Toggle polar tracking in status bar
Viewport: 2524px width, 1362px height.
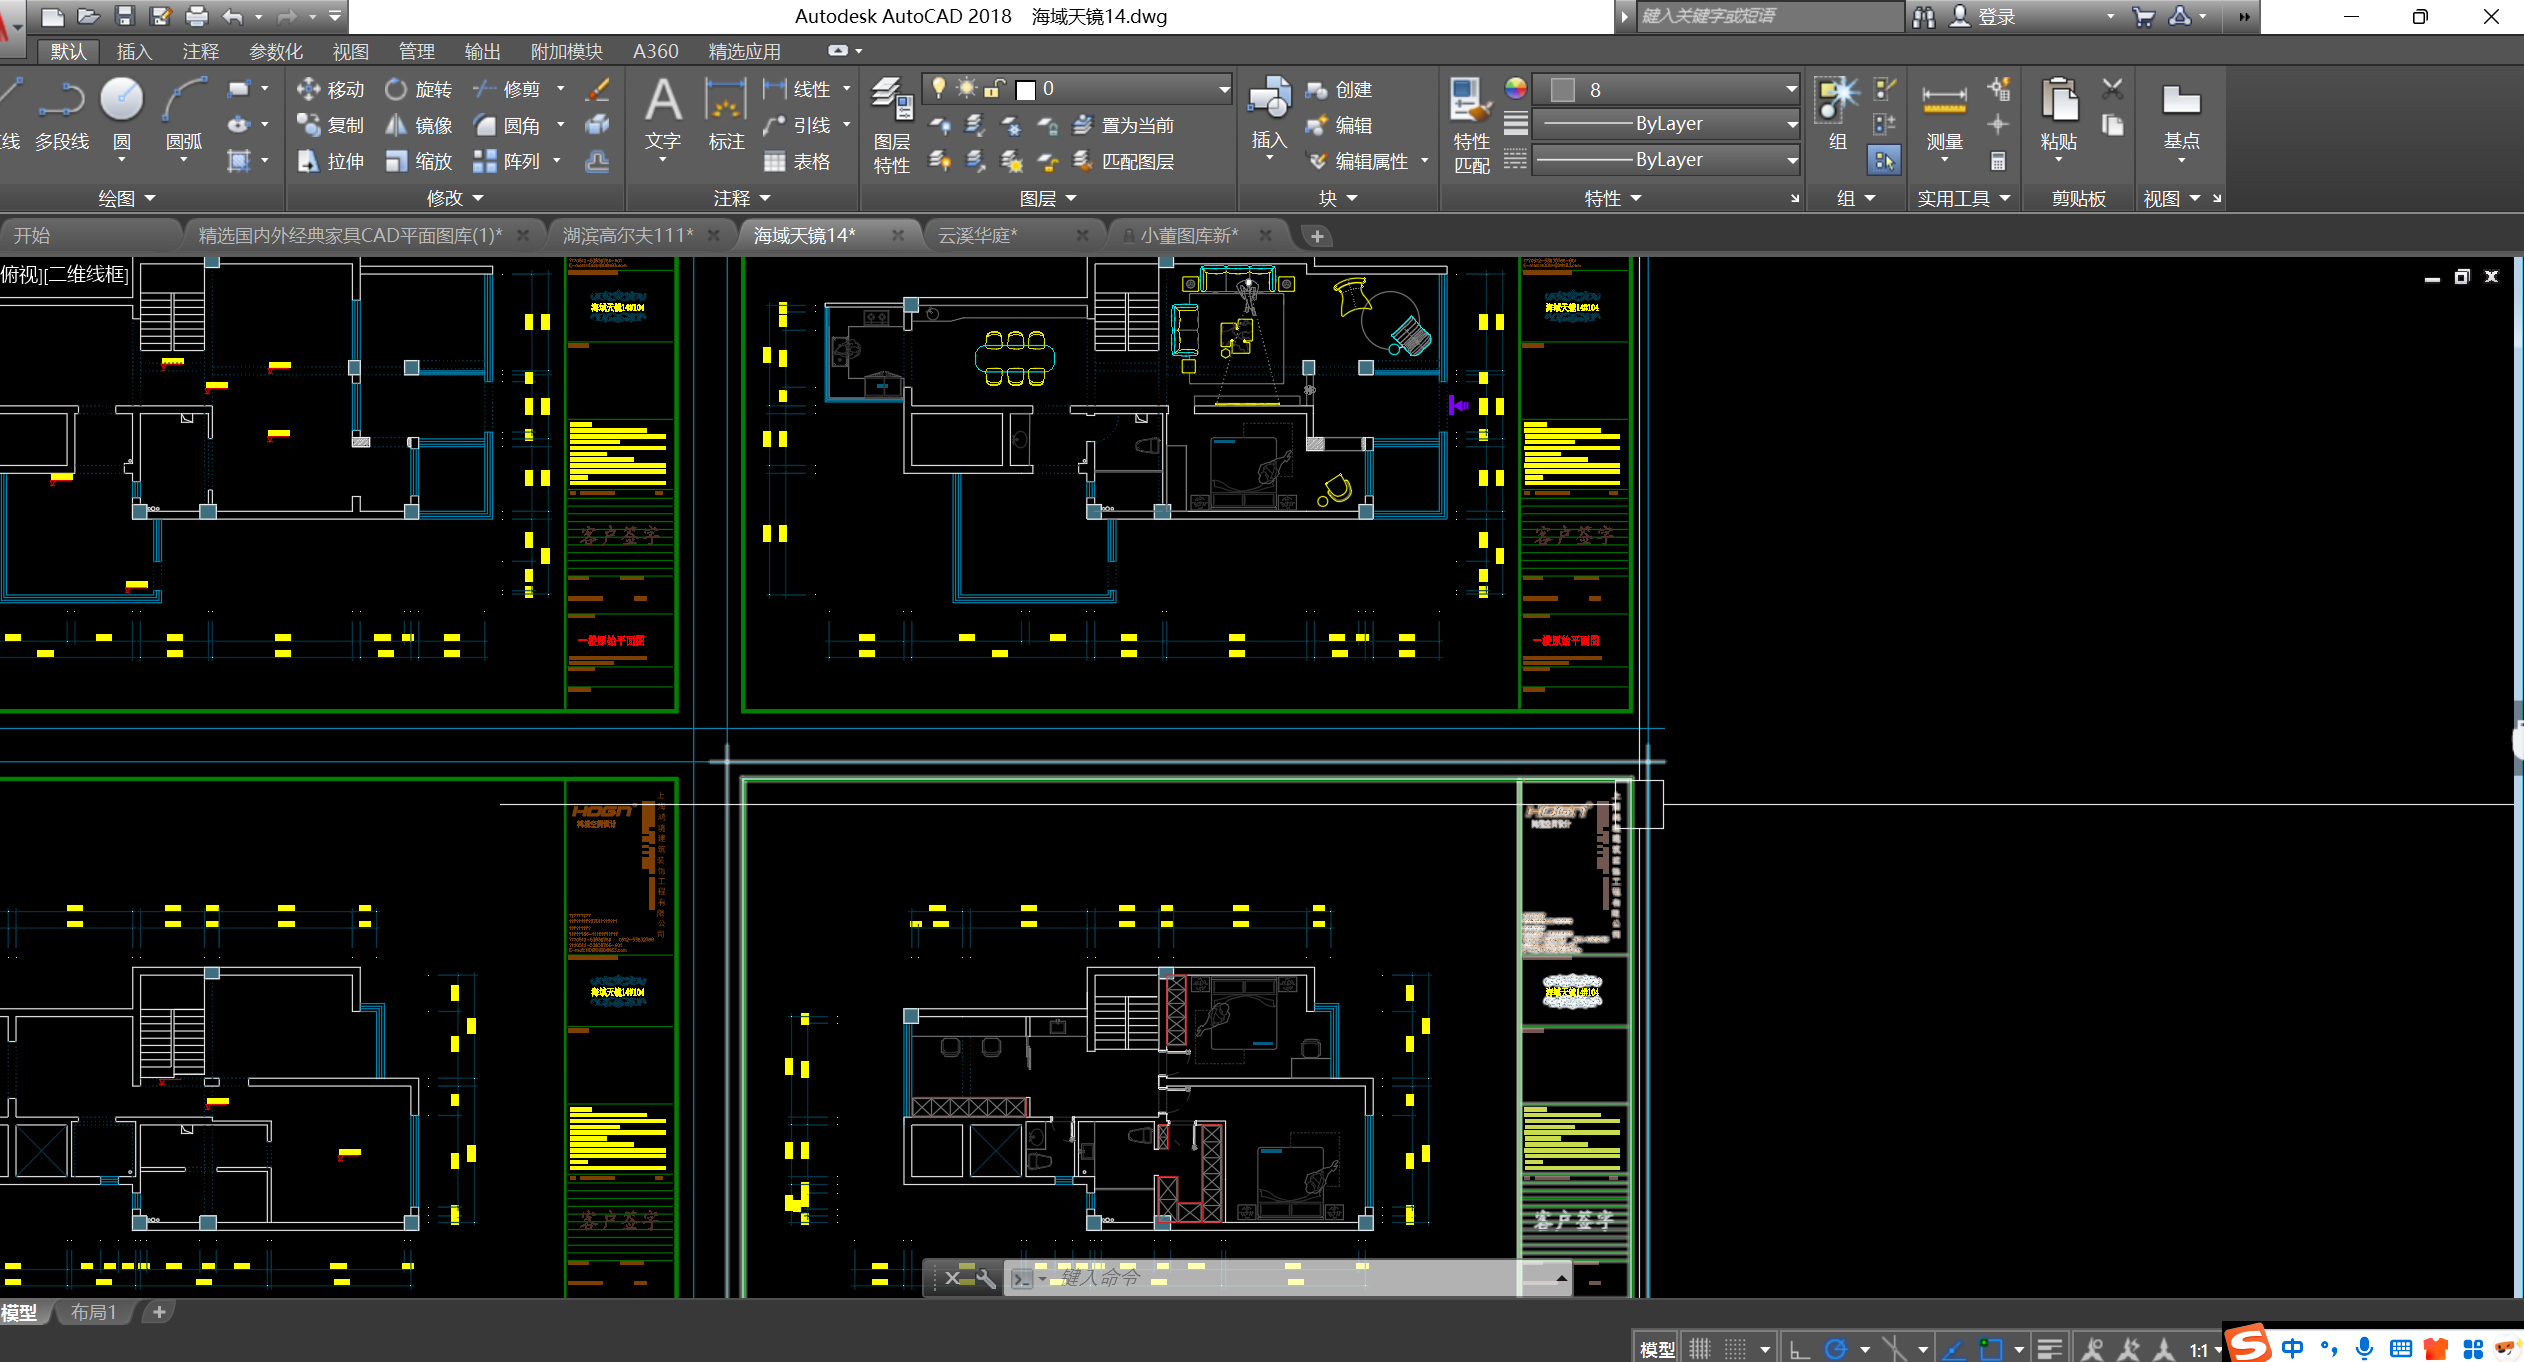1836,1349
